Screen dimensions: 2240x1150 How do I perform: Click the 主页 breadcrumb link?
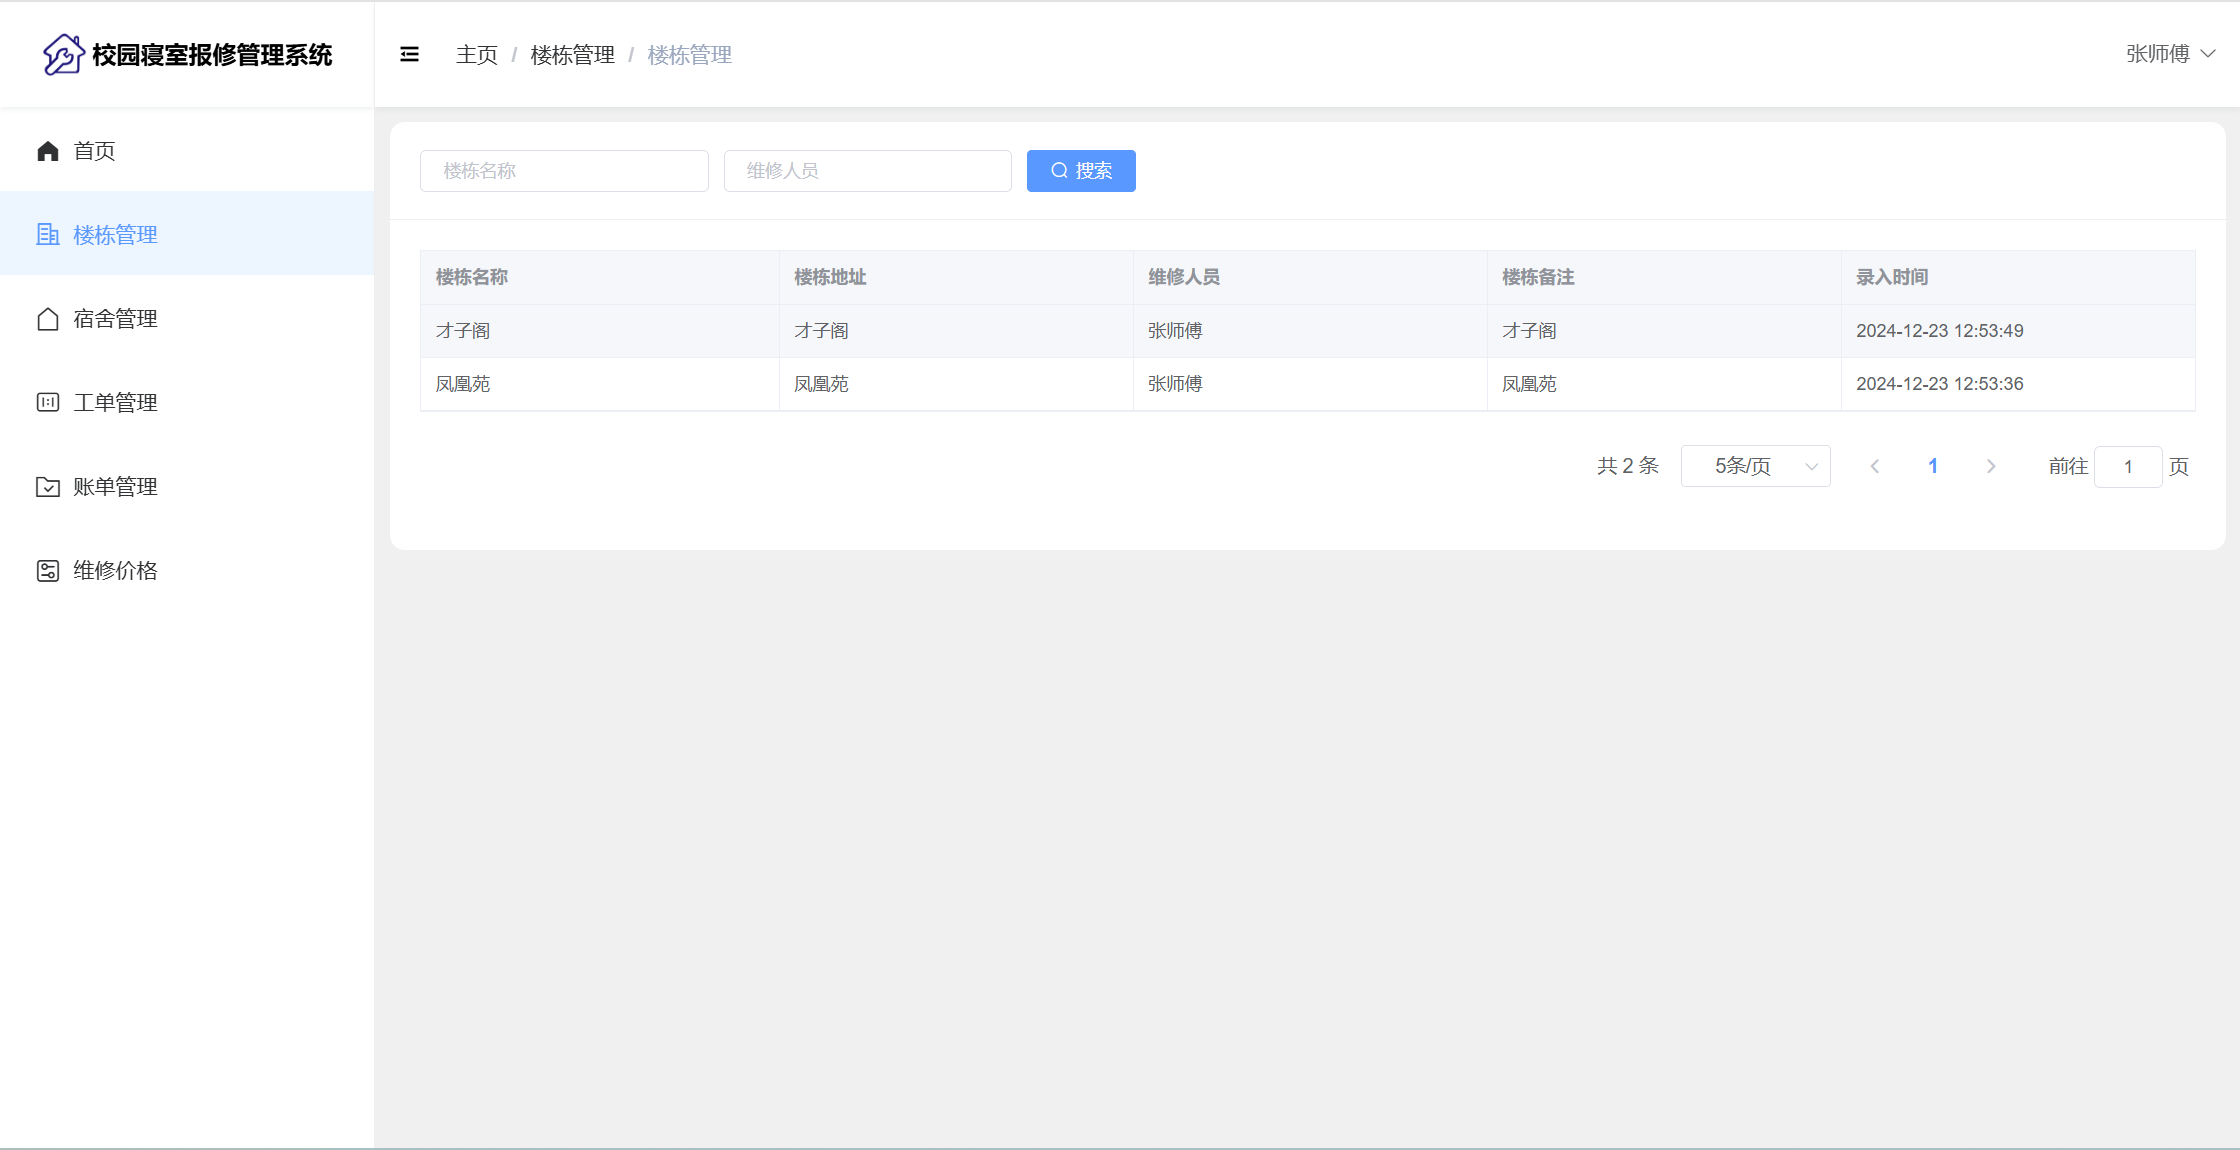476,55
